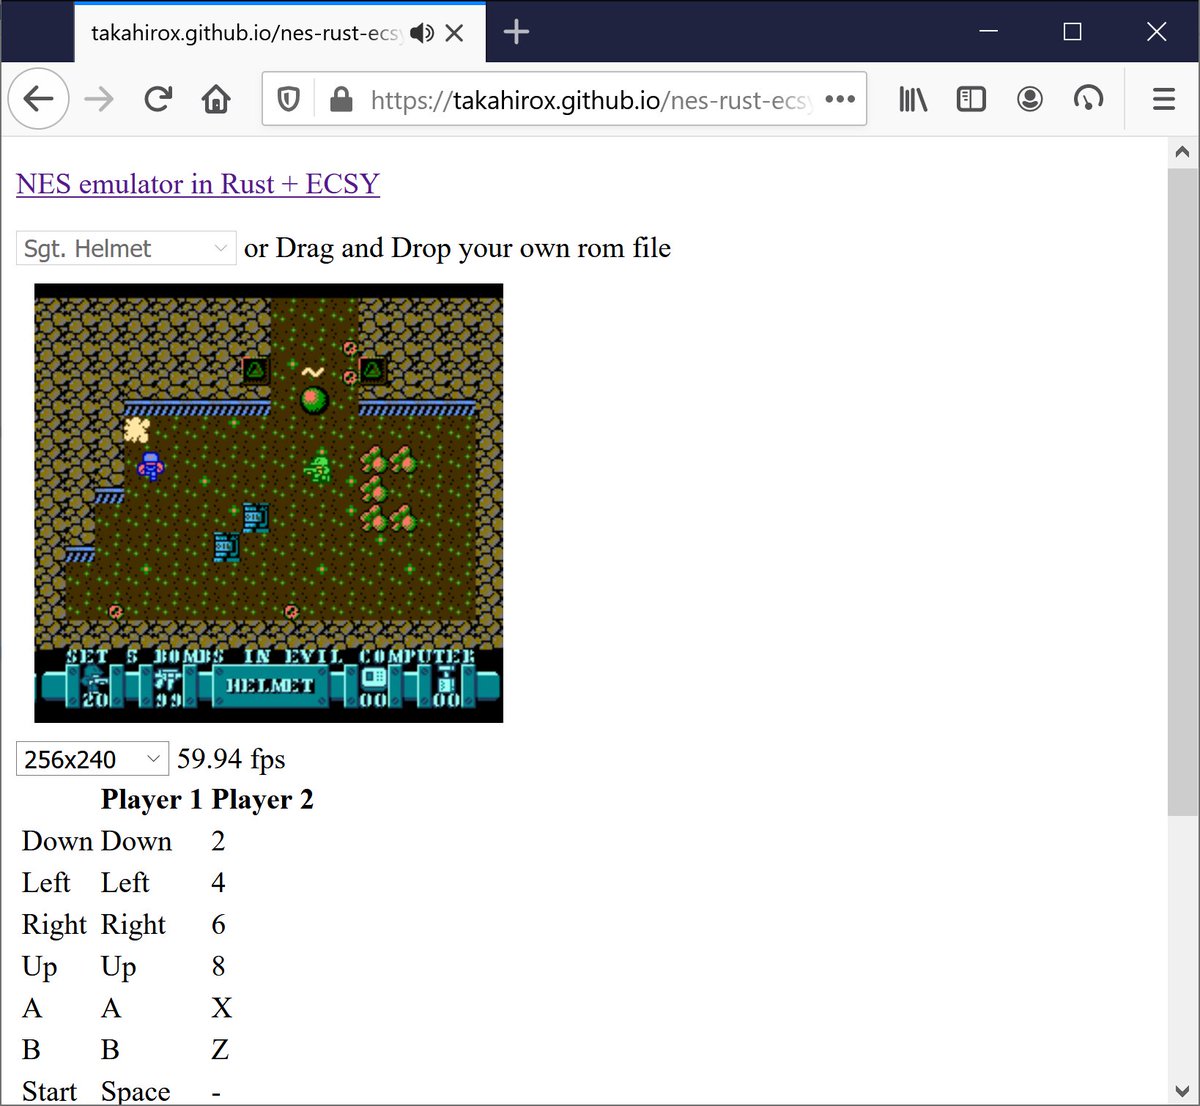Image resolution: width=1200 pixels, height=1106 pixels.
Task: Expand the 256x240 resolution dropdown
Action: pos(92,759)
